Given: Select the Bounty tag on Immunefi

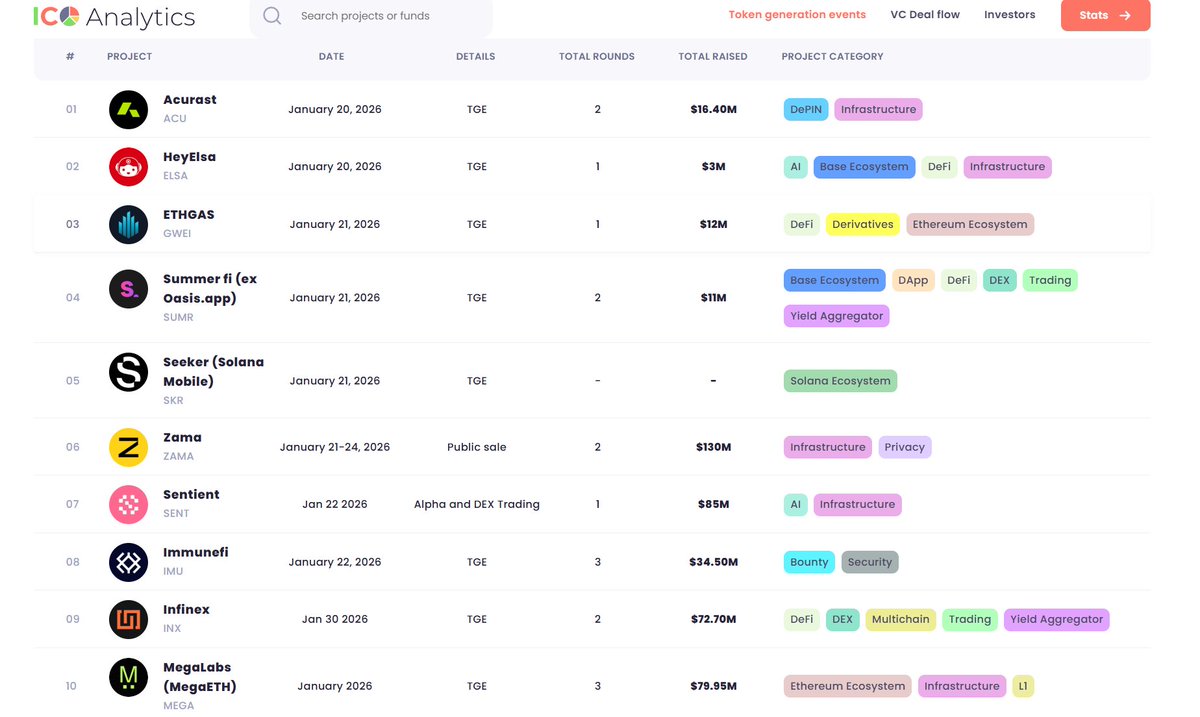Looking at the screenshot, I should [x=809, y=562].
